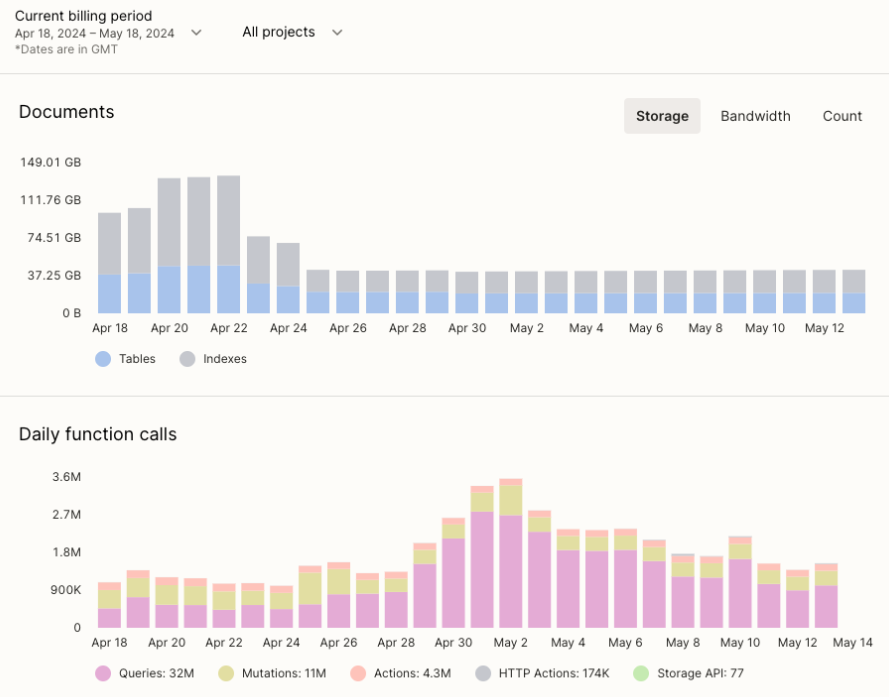Click the Apr 26 bar in Documents chart
The height and width of the screenshot is (697, 889).
(x=348, y=292)
